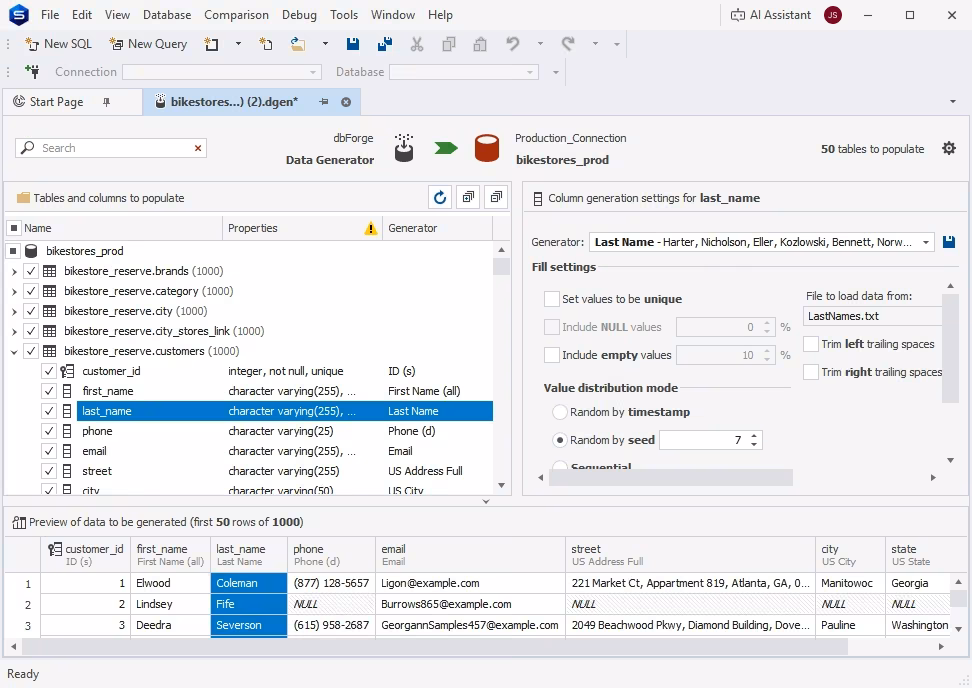The height and width of the screenshot is (688, 972).
Task: Click the Cut scissors icon
Action: coord(417,44)
